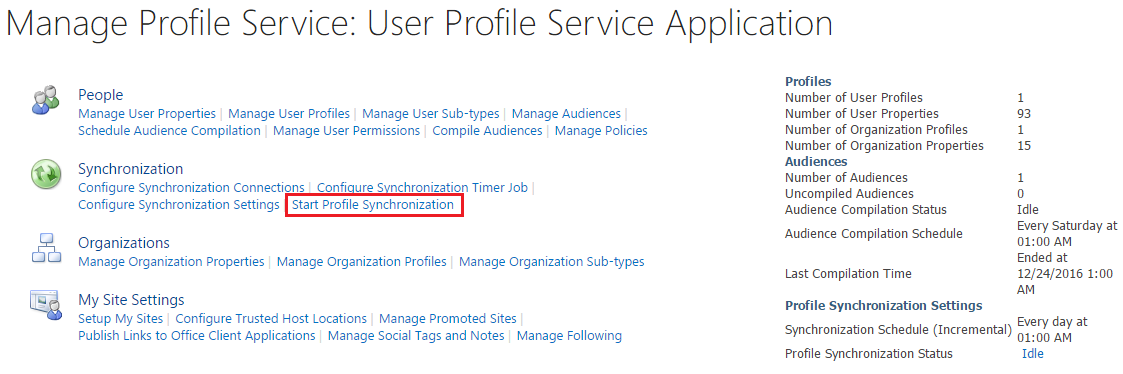Viewport: 1123px width, 374px height.
Task: Open Manage Social Tags and Notes
Action: click(416, 335)
